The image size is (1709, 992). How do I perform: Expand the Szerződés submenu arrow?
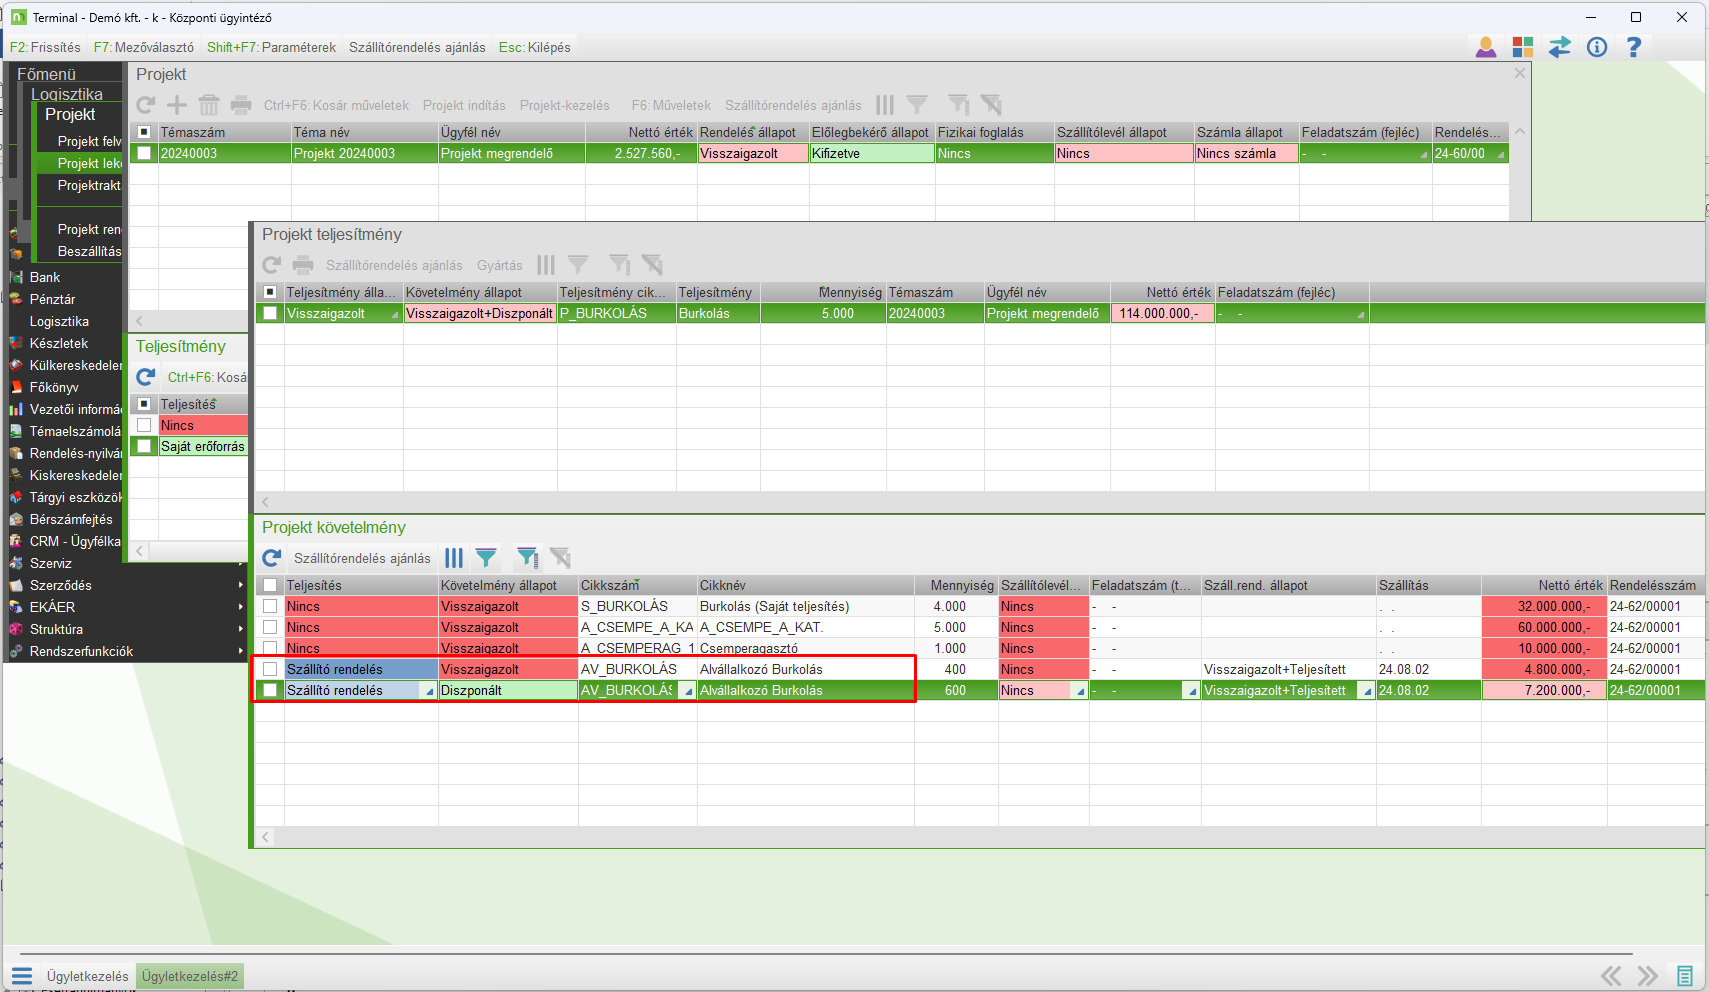(241, 585)
